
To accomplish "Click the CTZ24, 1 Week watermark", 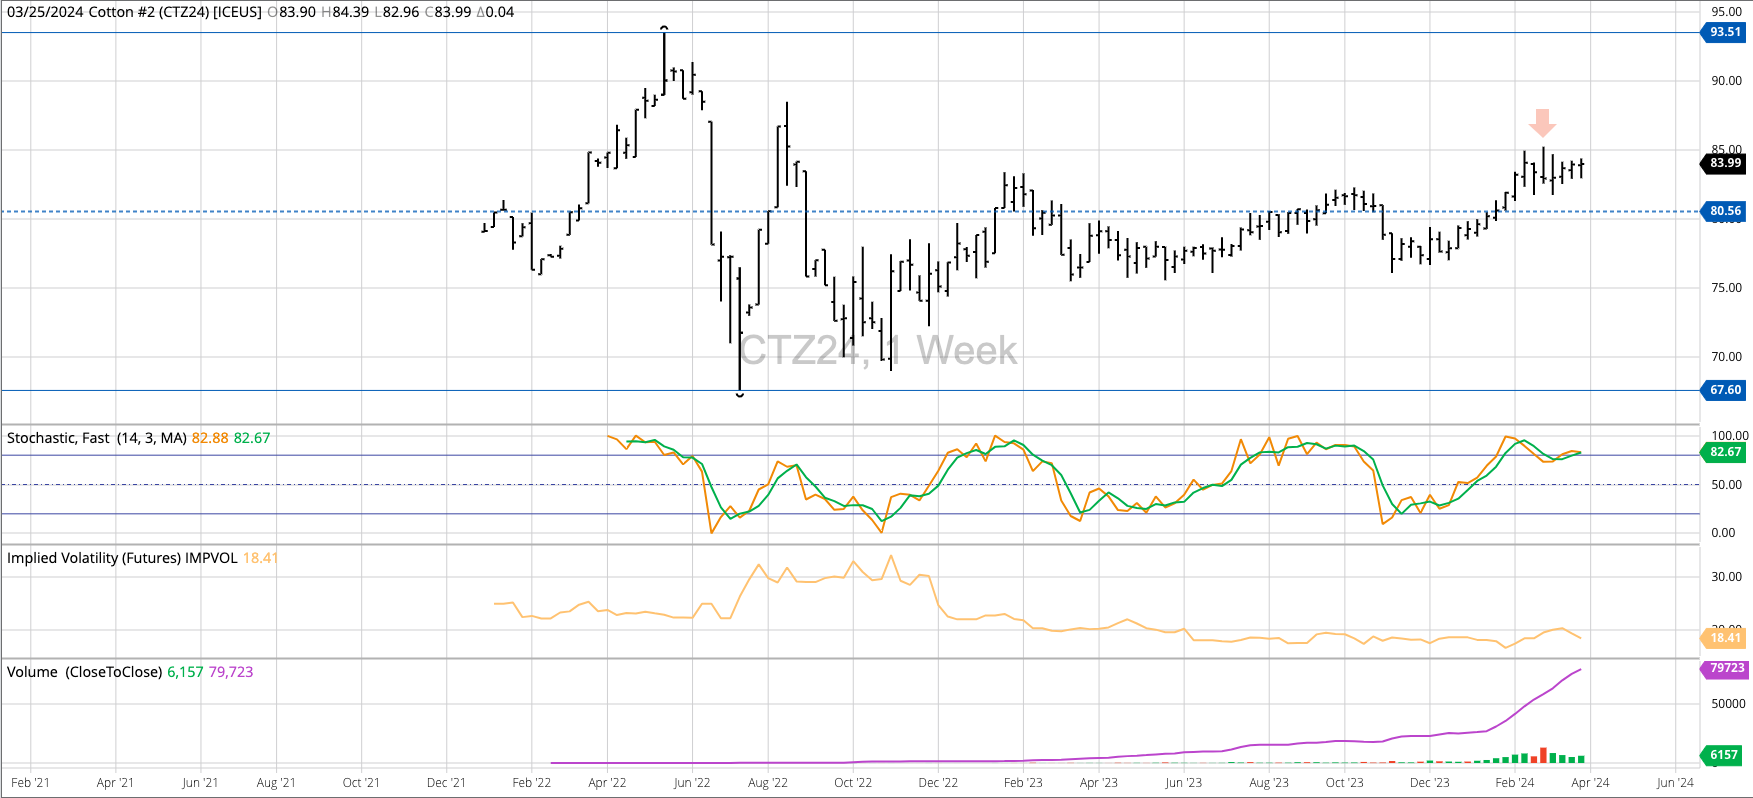I will coord(878,350).
